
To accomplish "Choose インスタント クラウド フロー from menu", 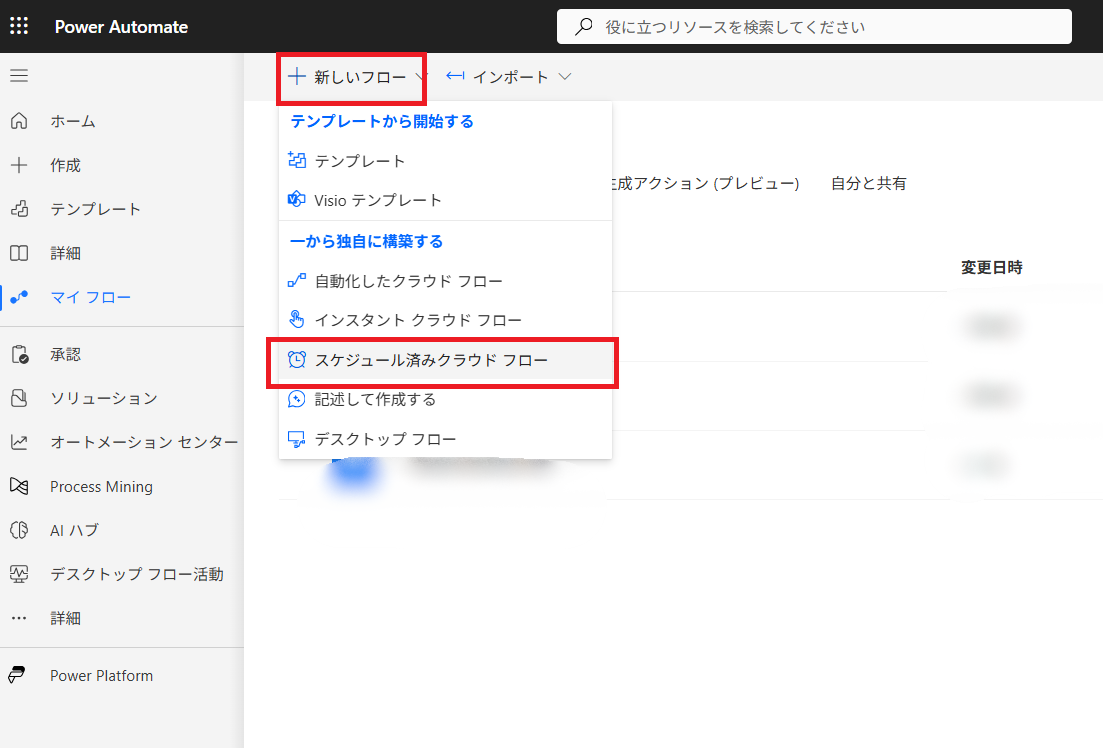I will point(418,320).
